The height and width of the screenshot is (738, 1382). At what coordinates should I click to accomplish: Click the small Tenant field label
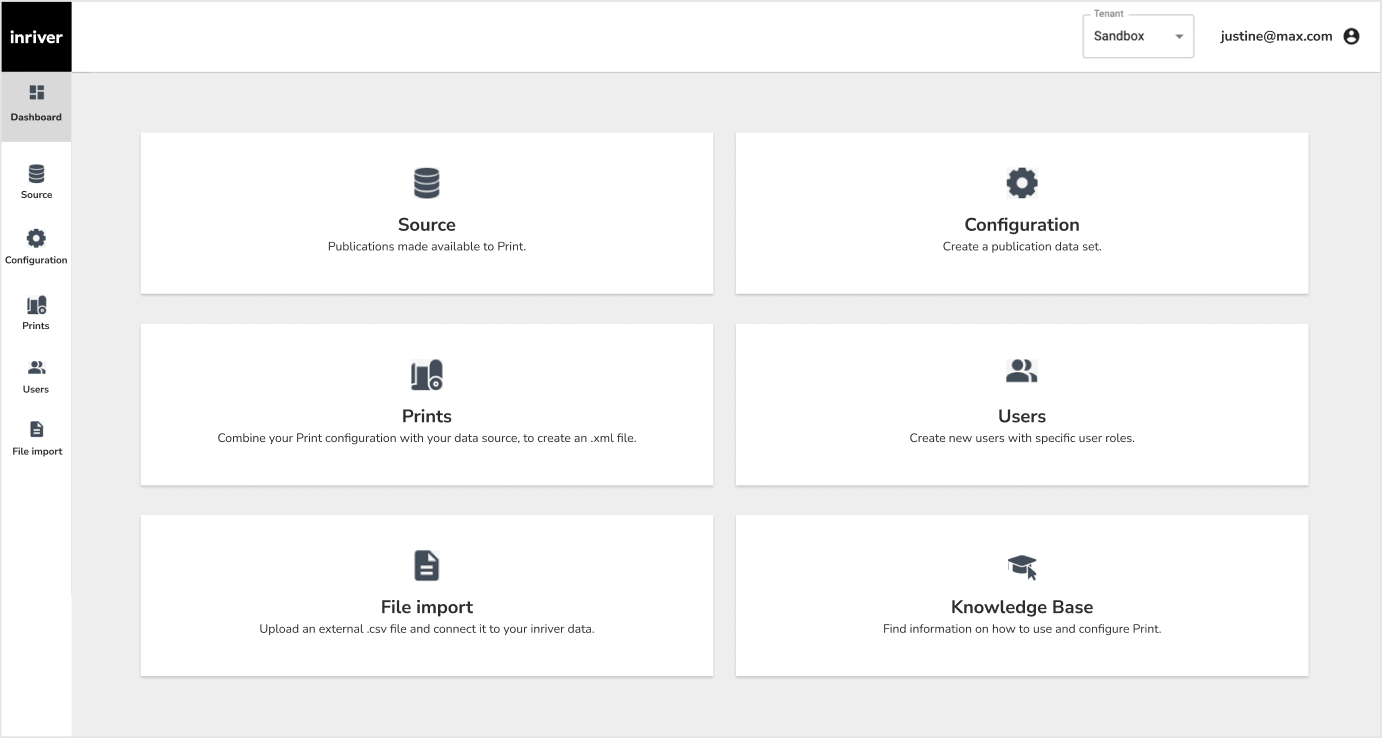[1108, 14]
